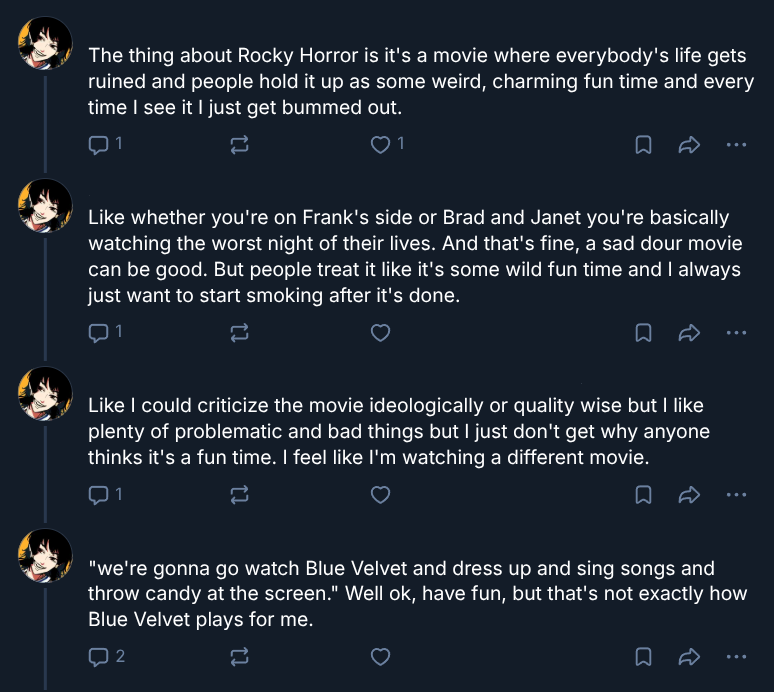Like the post about start smoking
This screenshot has height=692, width=774.
pos(380,333)
